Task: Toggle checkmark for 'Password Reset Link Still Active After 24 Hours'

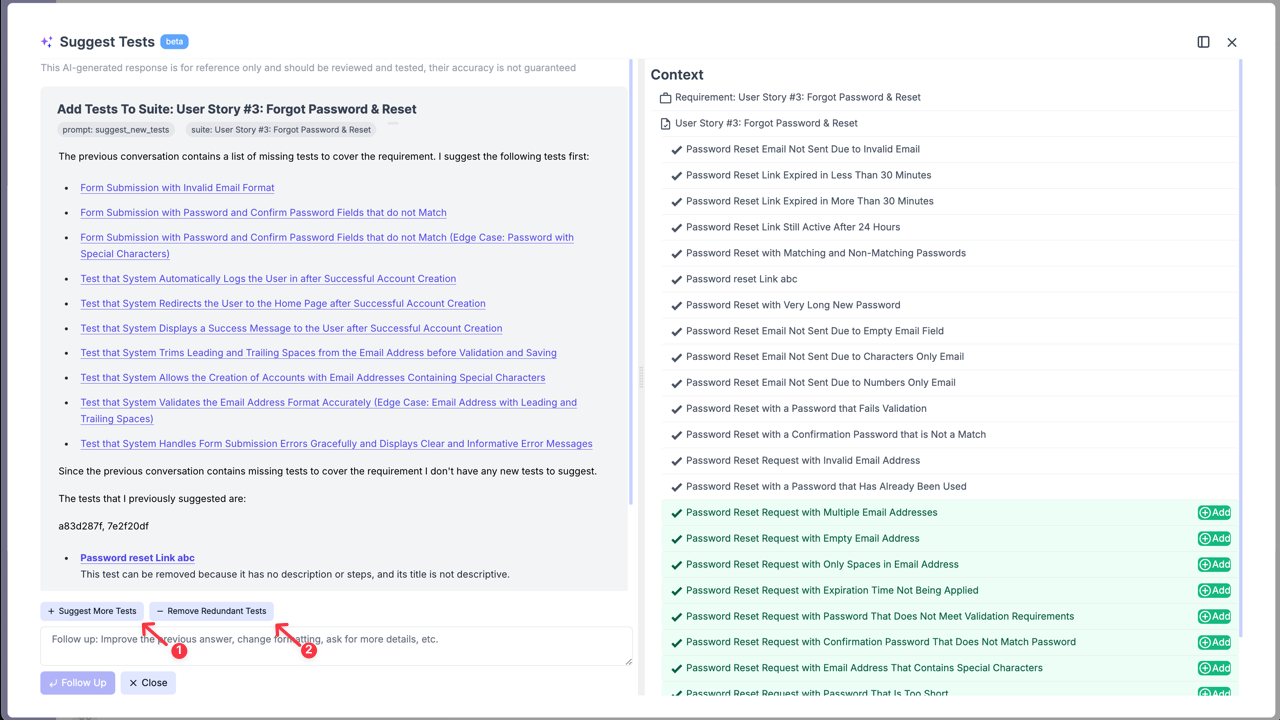Action: pos(677,228)
